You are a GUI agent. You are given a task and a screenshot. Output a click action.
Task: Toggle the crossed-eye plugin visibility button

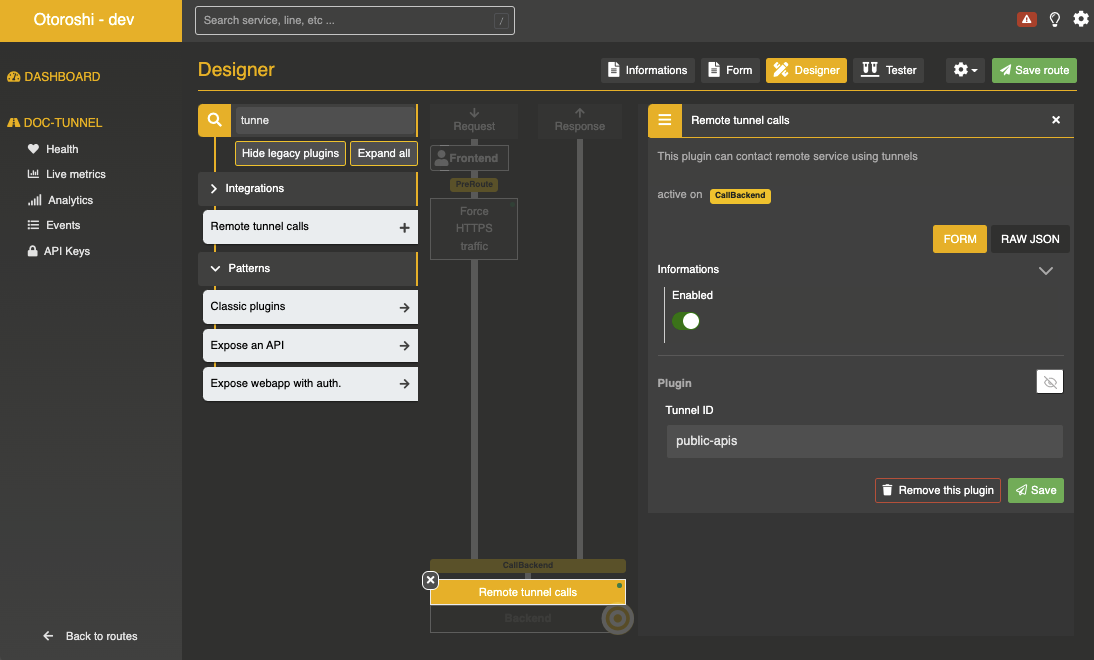[x=1049, y=382]
